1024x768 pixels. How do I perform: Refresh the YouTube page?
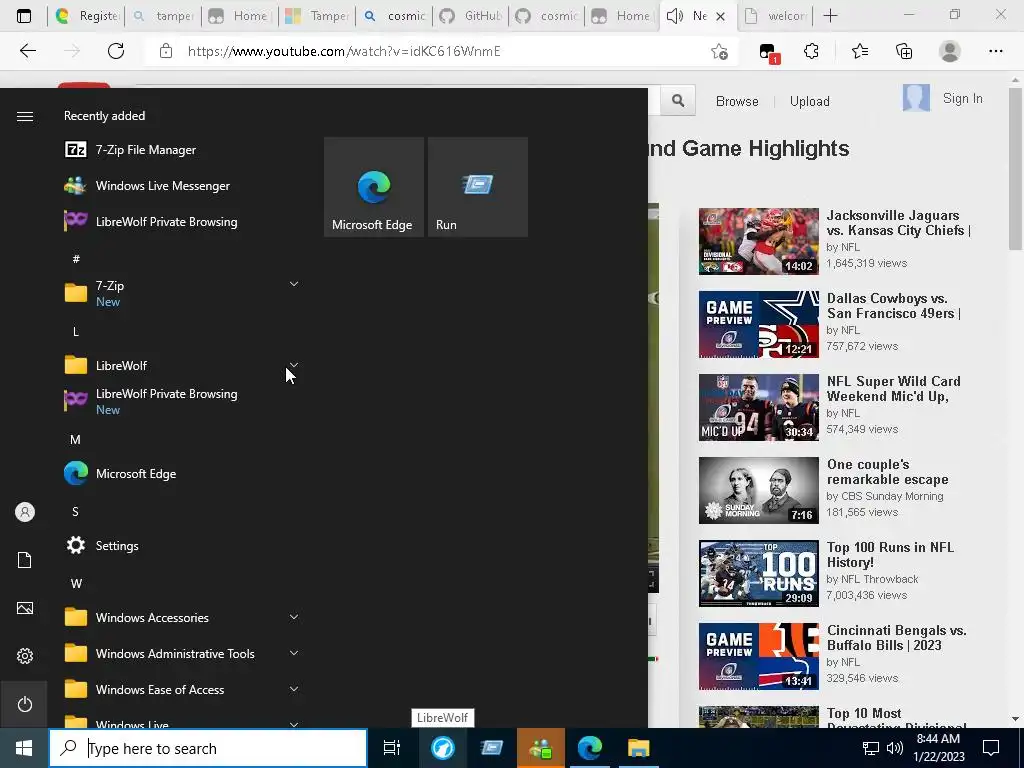[116, 51]
